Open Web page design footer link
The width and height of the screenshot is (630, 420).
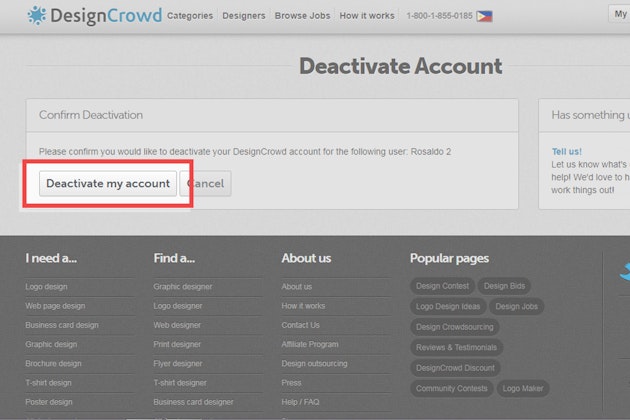tap(55, 306)
